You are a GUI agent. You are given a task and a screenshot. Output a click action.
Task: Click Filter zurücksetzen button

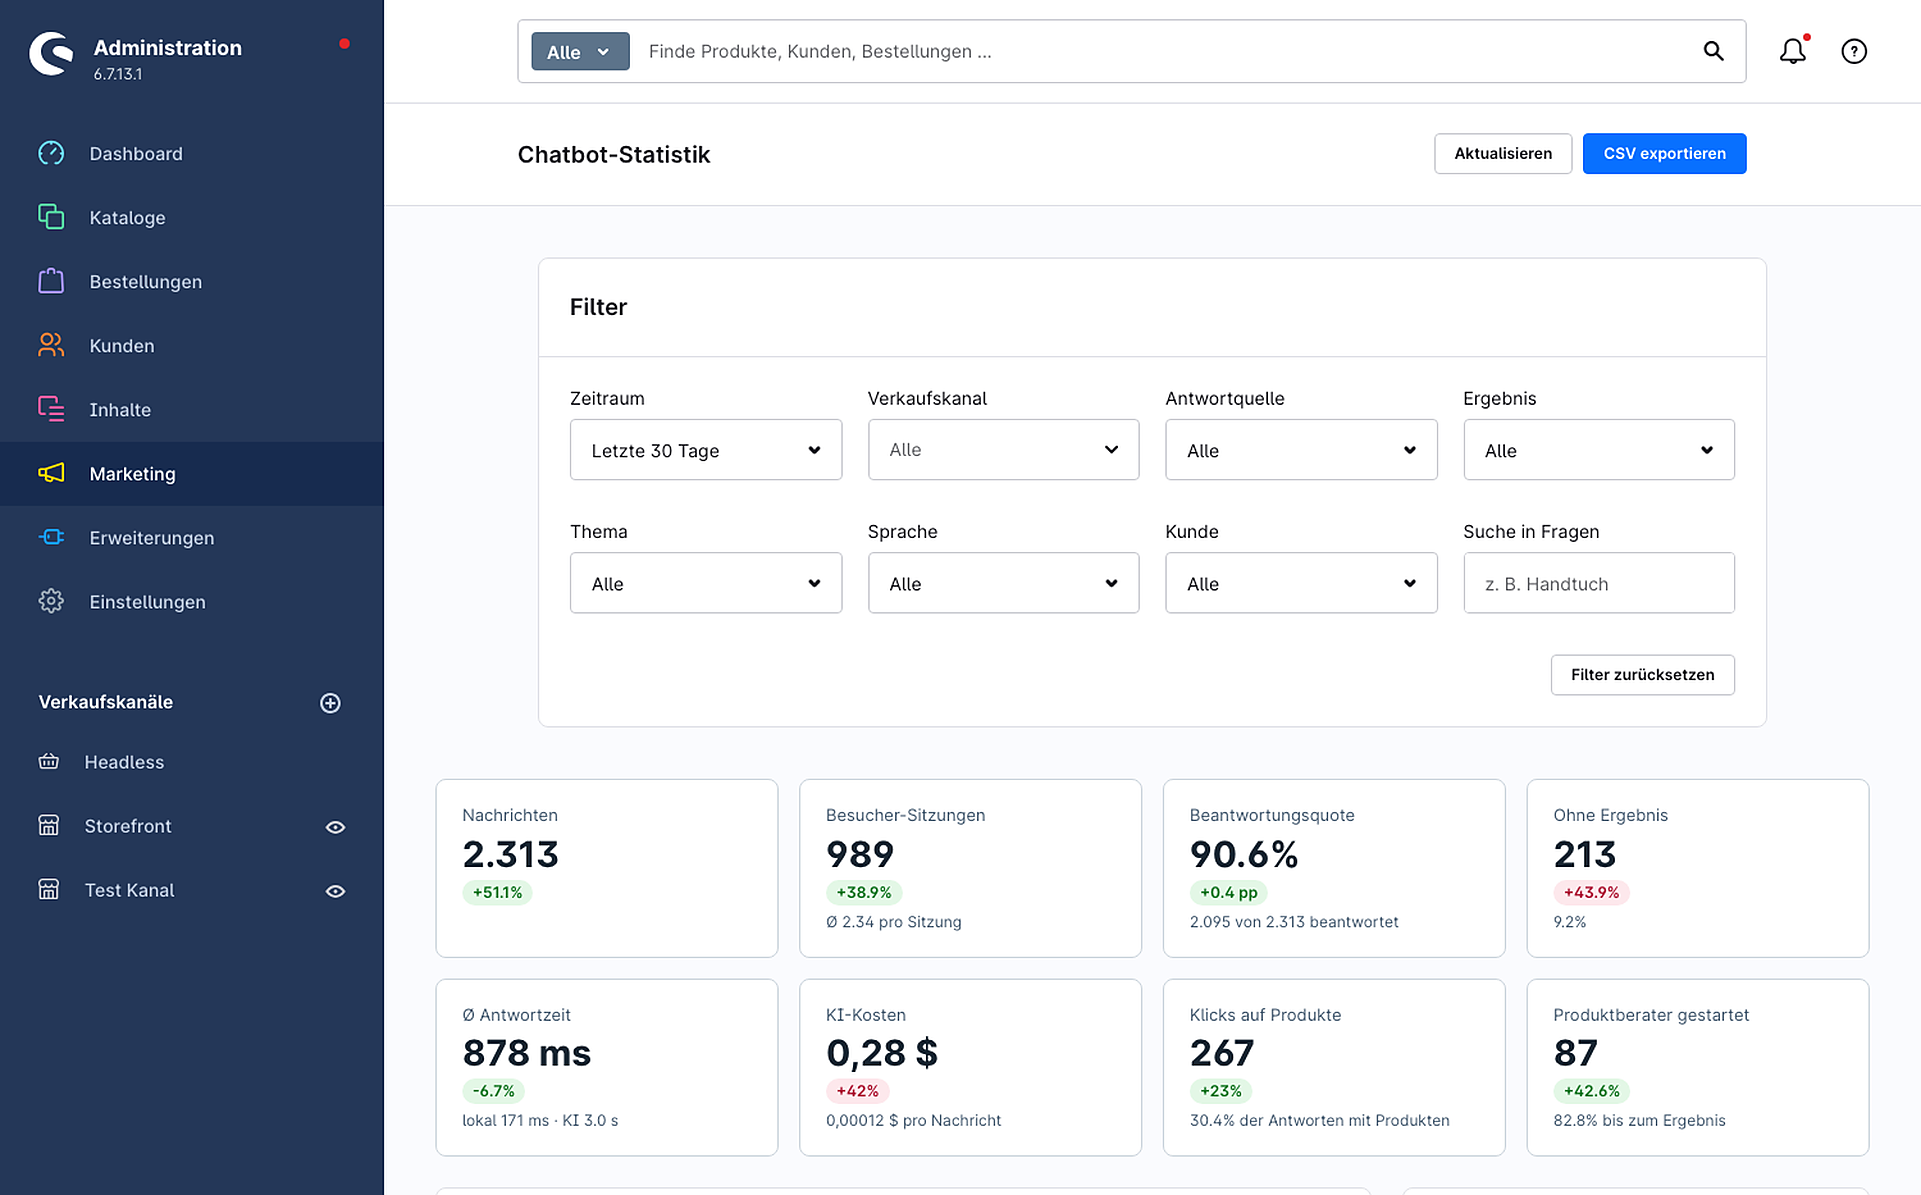coord(1642,674)
